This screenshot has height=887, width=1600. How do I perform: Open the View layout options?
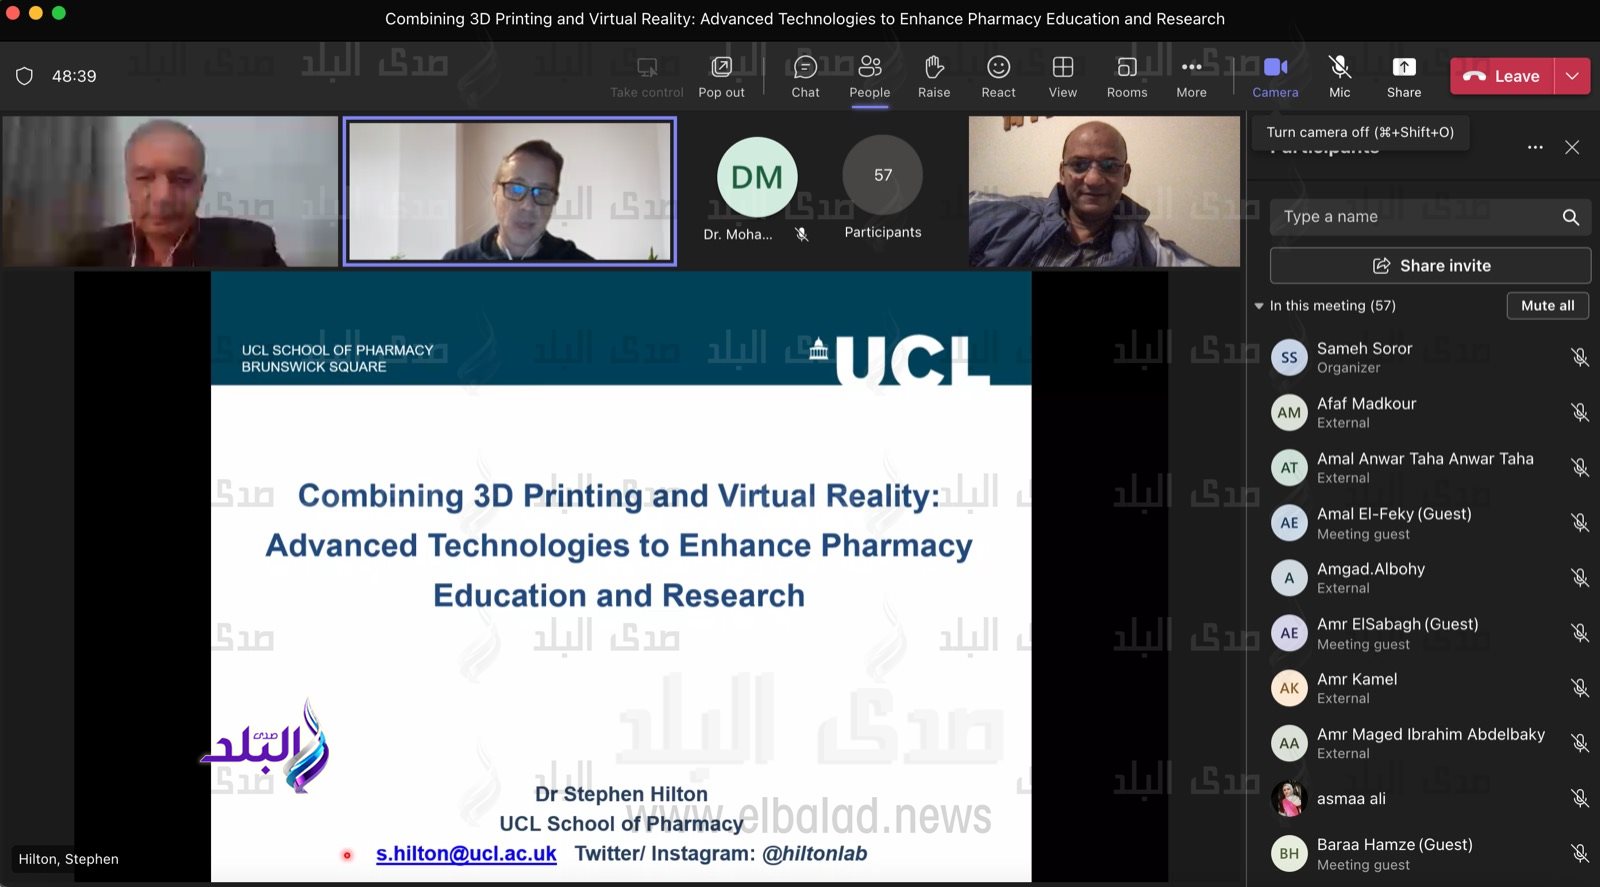tap(1062, 76)
